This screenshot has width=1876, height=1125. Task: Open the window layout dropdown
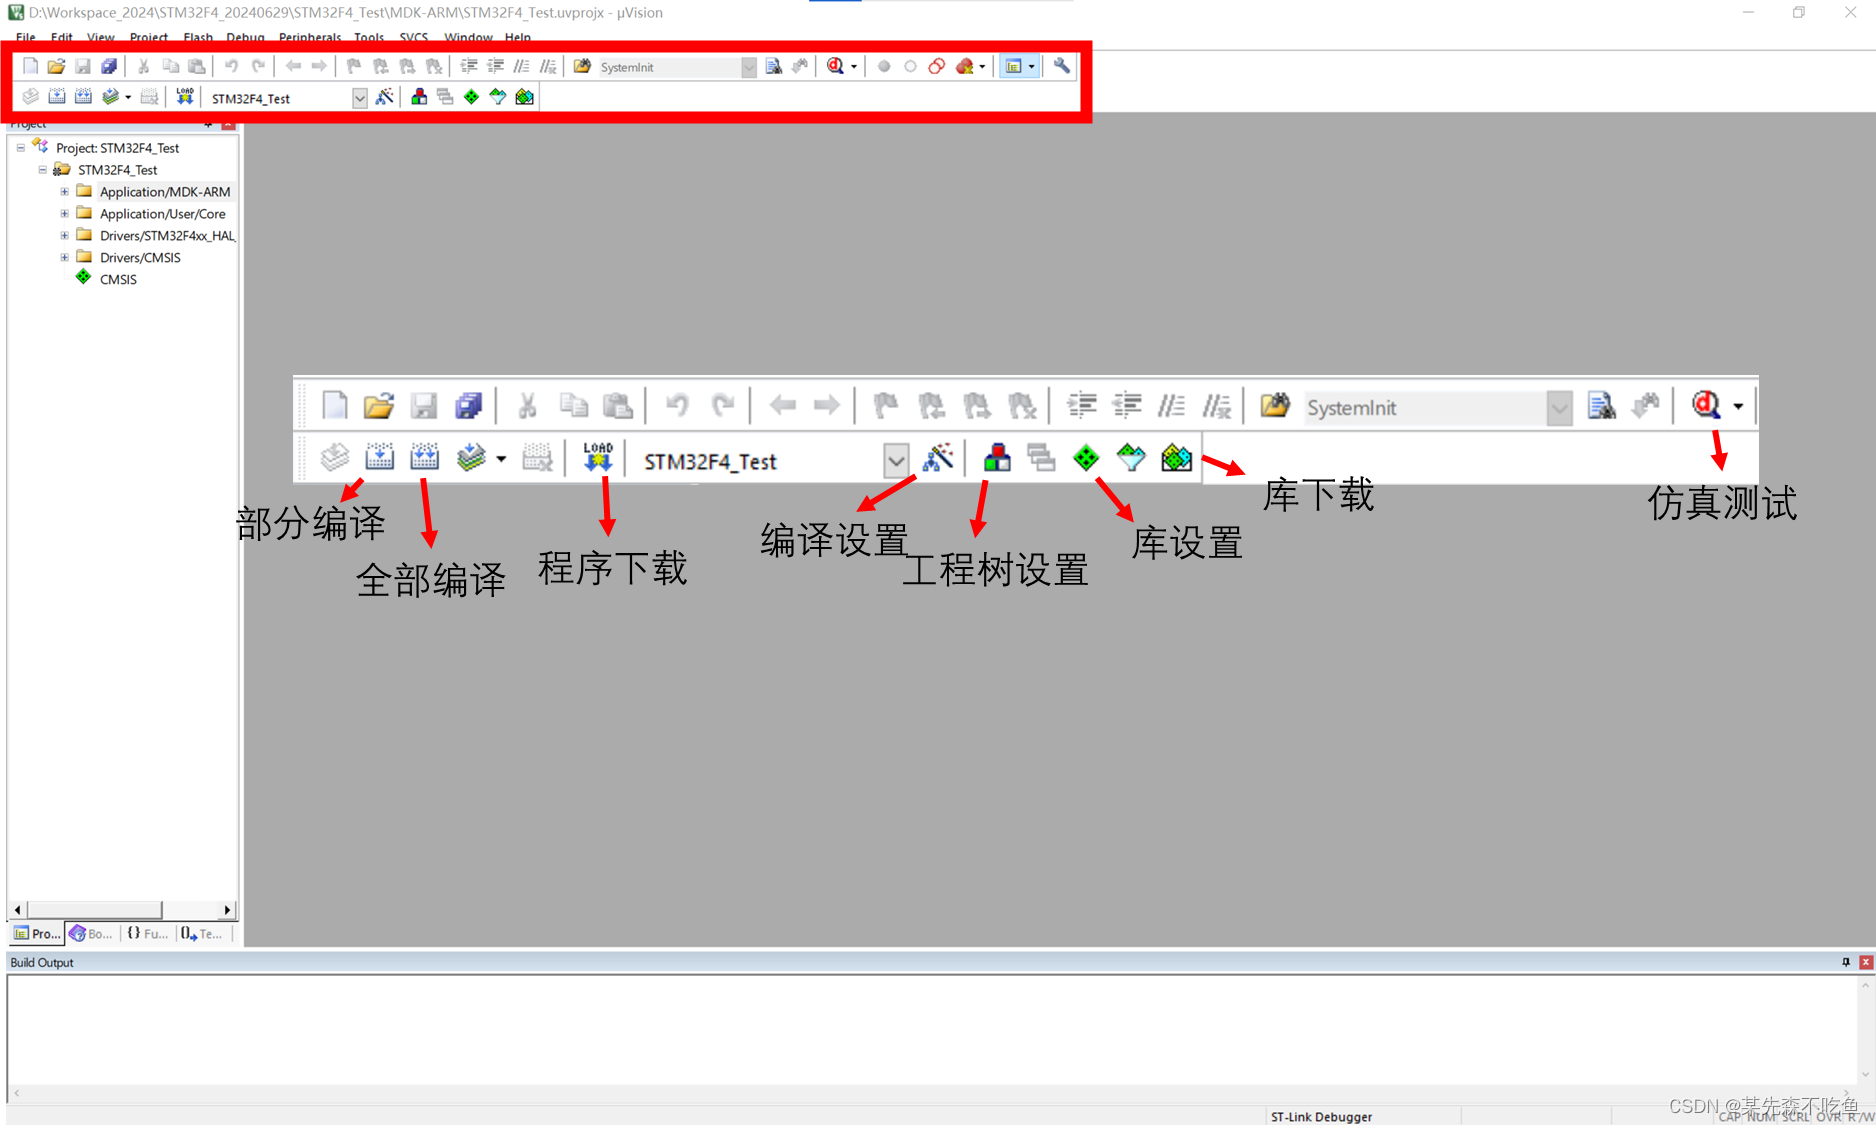point(1032,67)
